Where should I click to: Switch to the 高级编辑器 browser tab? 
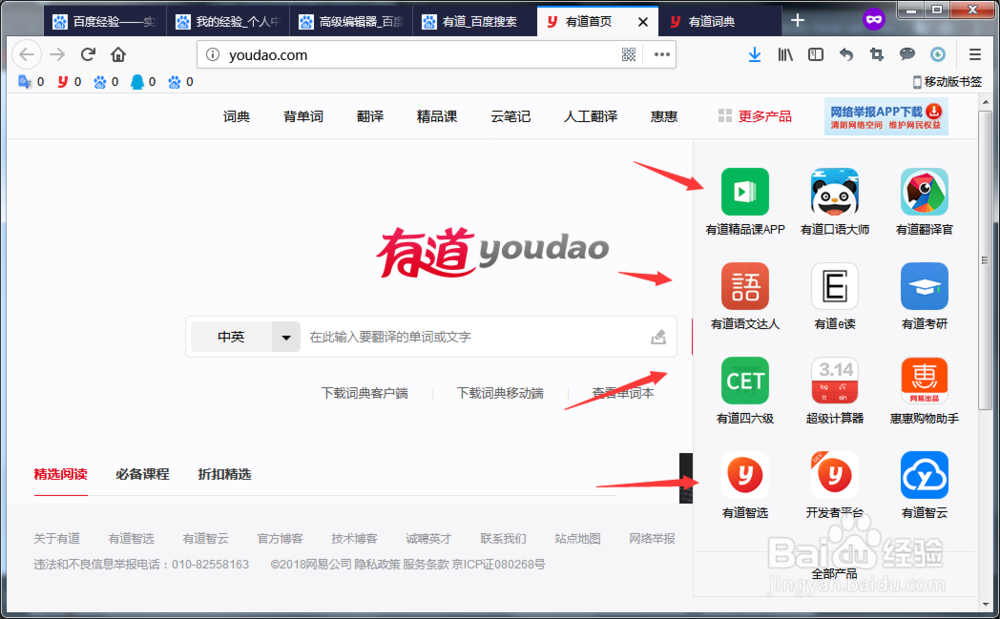[351, 22]
